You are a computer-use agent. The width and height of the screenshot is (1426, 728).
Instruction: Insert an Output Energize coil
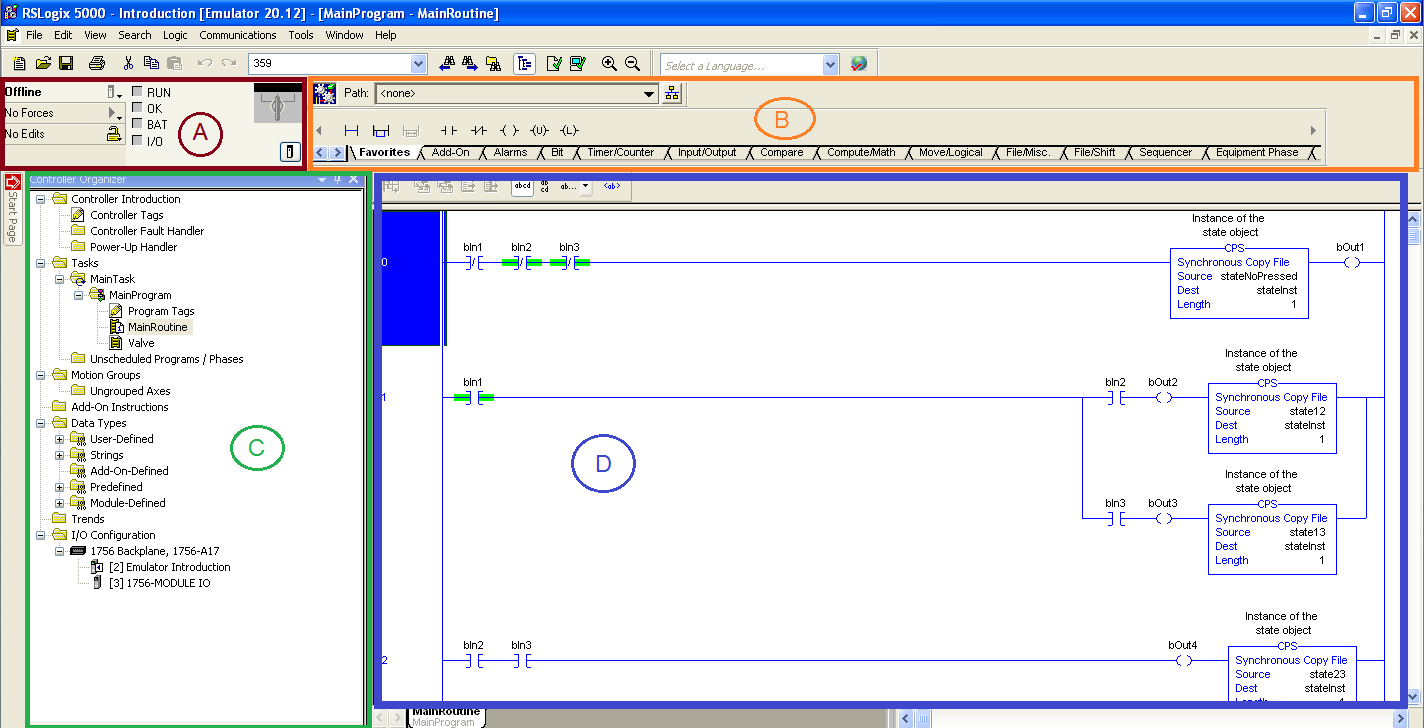click(509, 130)
